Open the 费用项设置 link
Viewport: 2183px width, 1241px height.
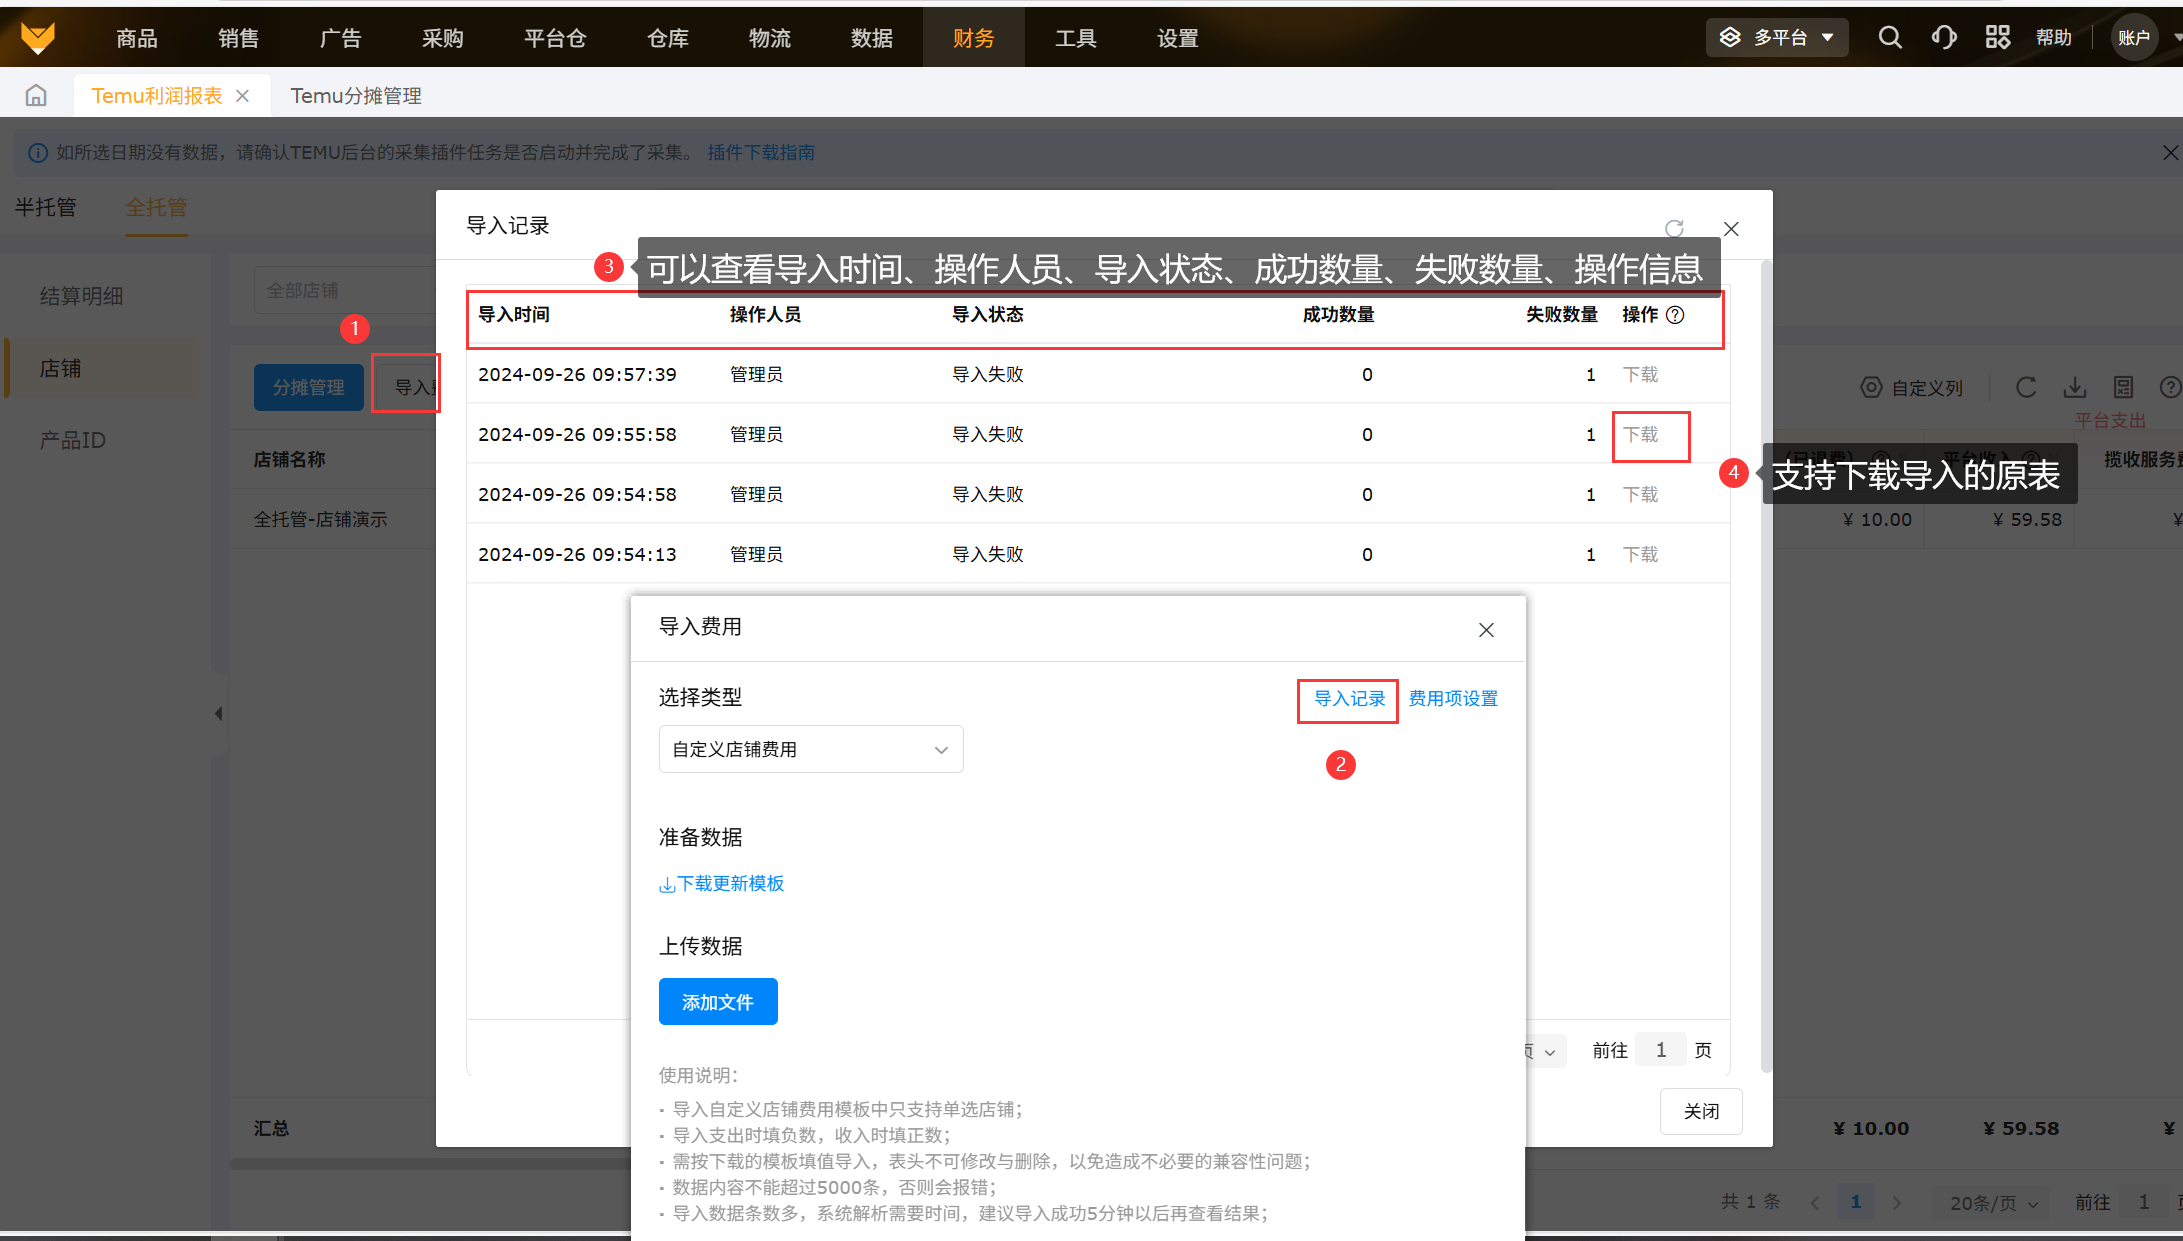pyautogui.click(x=1453, y=699)
